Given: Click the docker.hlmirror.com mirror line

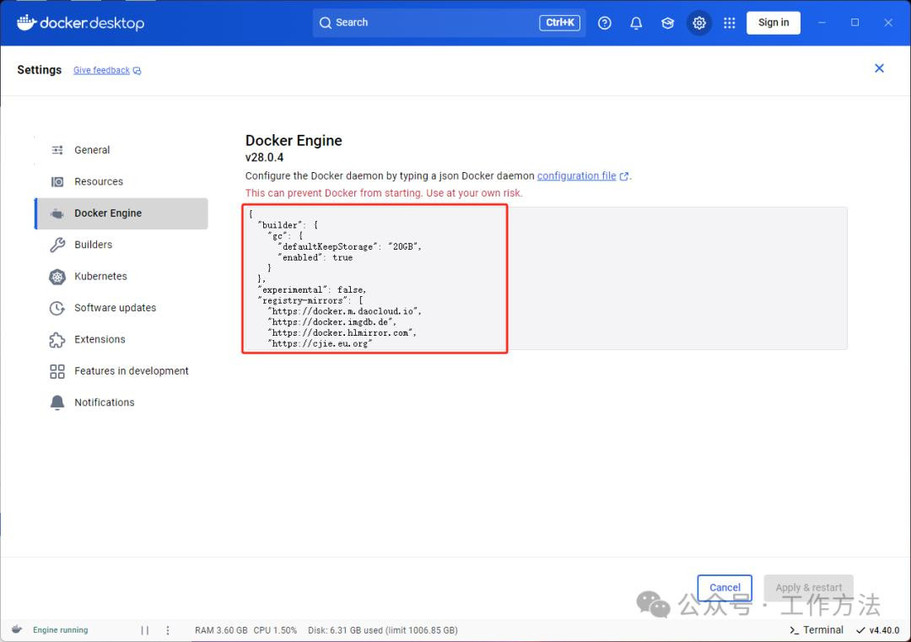Looking at the screenshot, I should click(342, 333).
